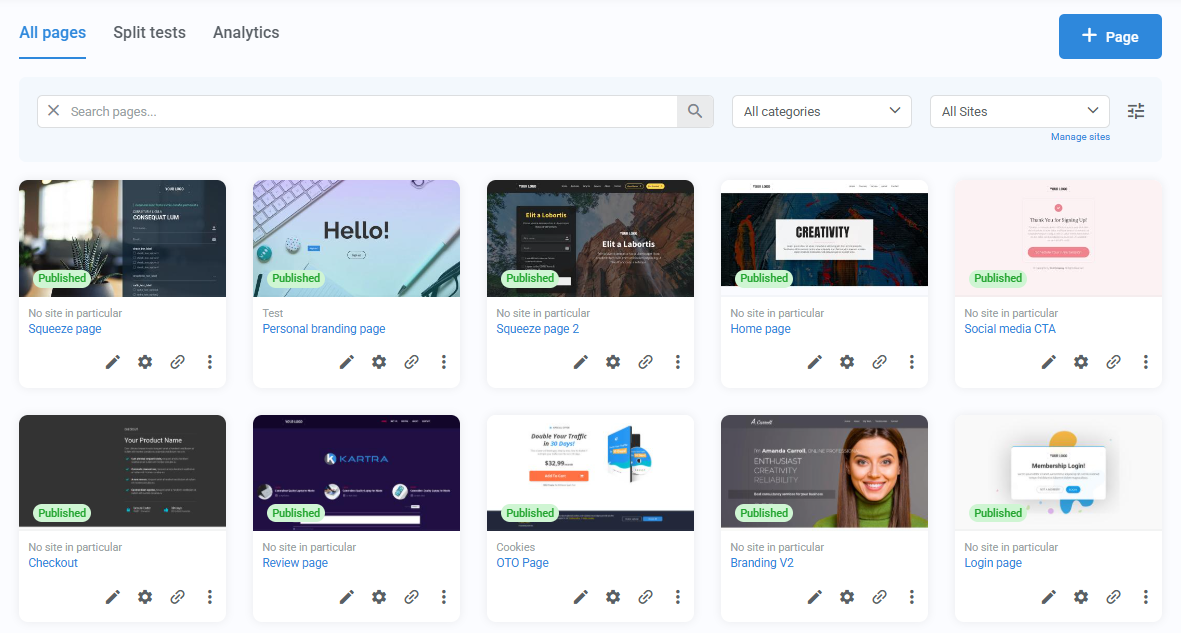This screenshot has height=633, width=1181.
Task: Open settings gear for Login page
Action: click(x=1081, y=597)
